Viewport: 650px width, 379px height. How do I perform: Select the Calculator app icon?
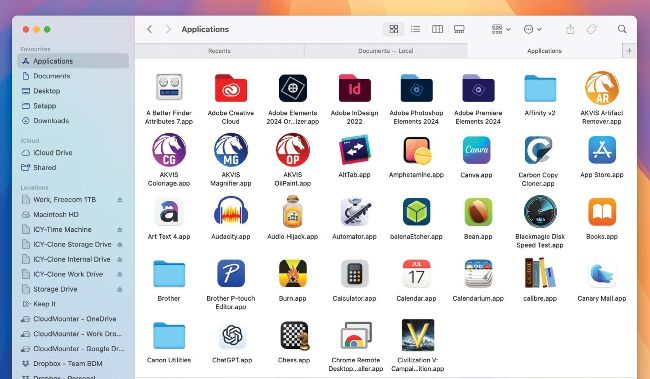(354, 274)
